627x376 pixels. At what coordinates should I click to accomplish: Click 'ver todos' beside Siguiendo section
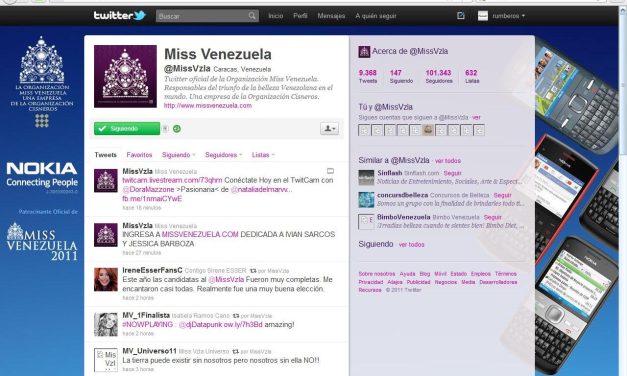(x=411, y=244)
